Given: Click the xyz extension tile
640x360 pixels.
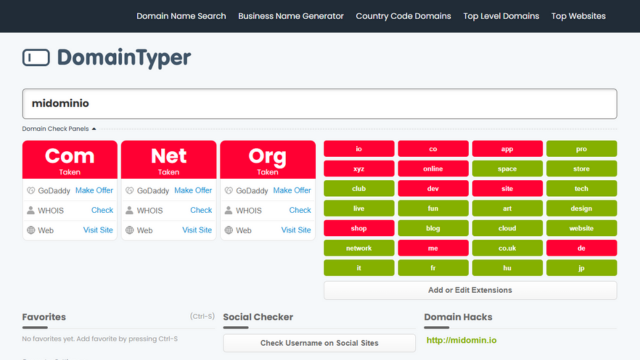Looking at the screenshot, I should click(359, 169).
